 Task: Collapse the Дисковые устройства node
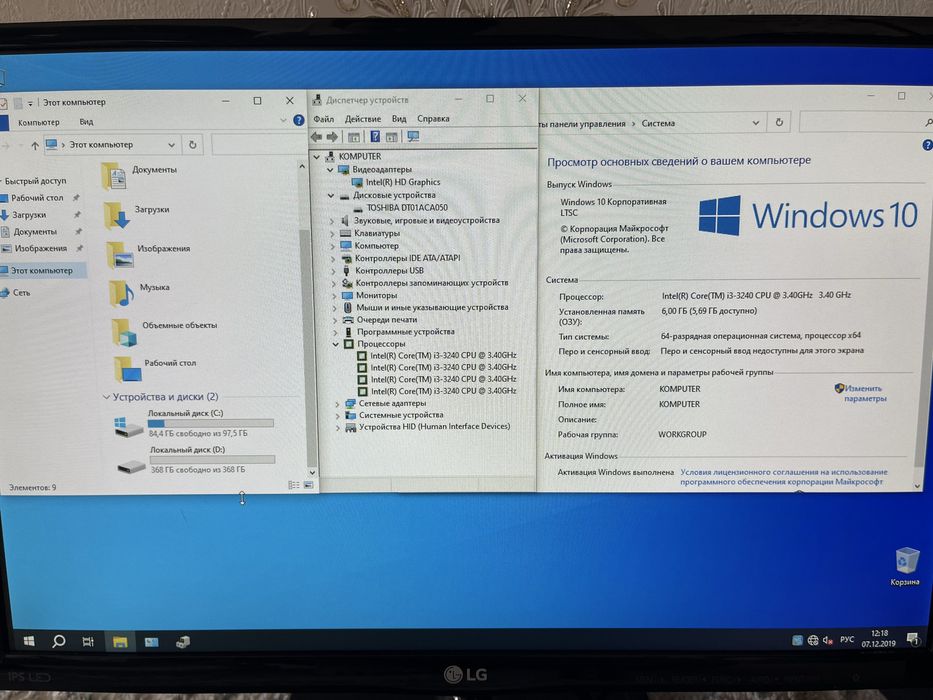click(x=331, y=195)
